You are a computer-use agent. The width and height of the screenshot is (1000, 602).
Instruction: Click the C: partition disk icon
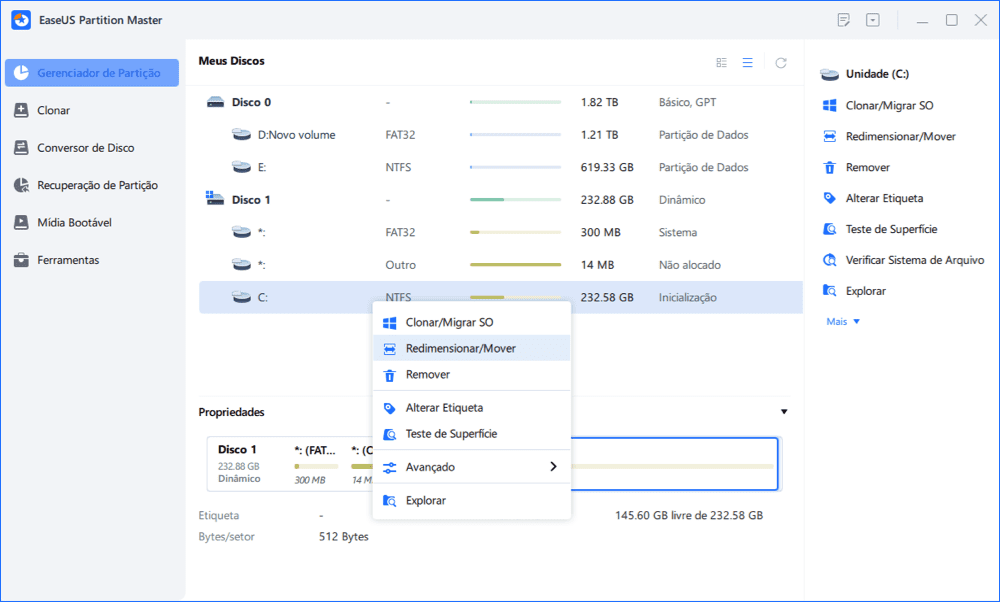tap(241, 297)
